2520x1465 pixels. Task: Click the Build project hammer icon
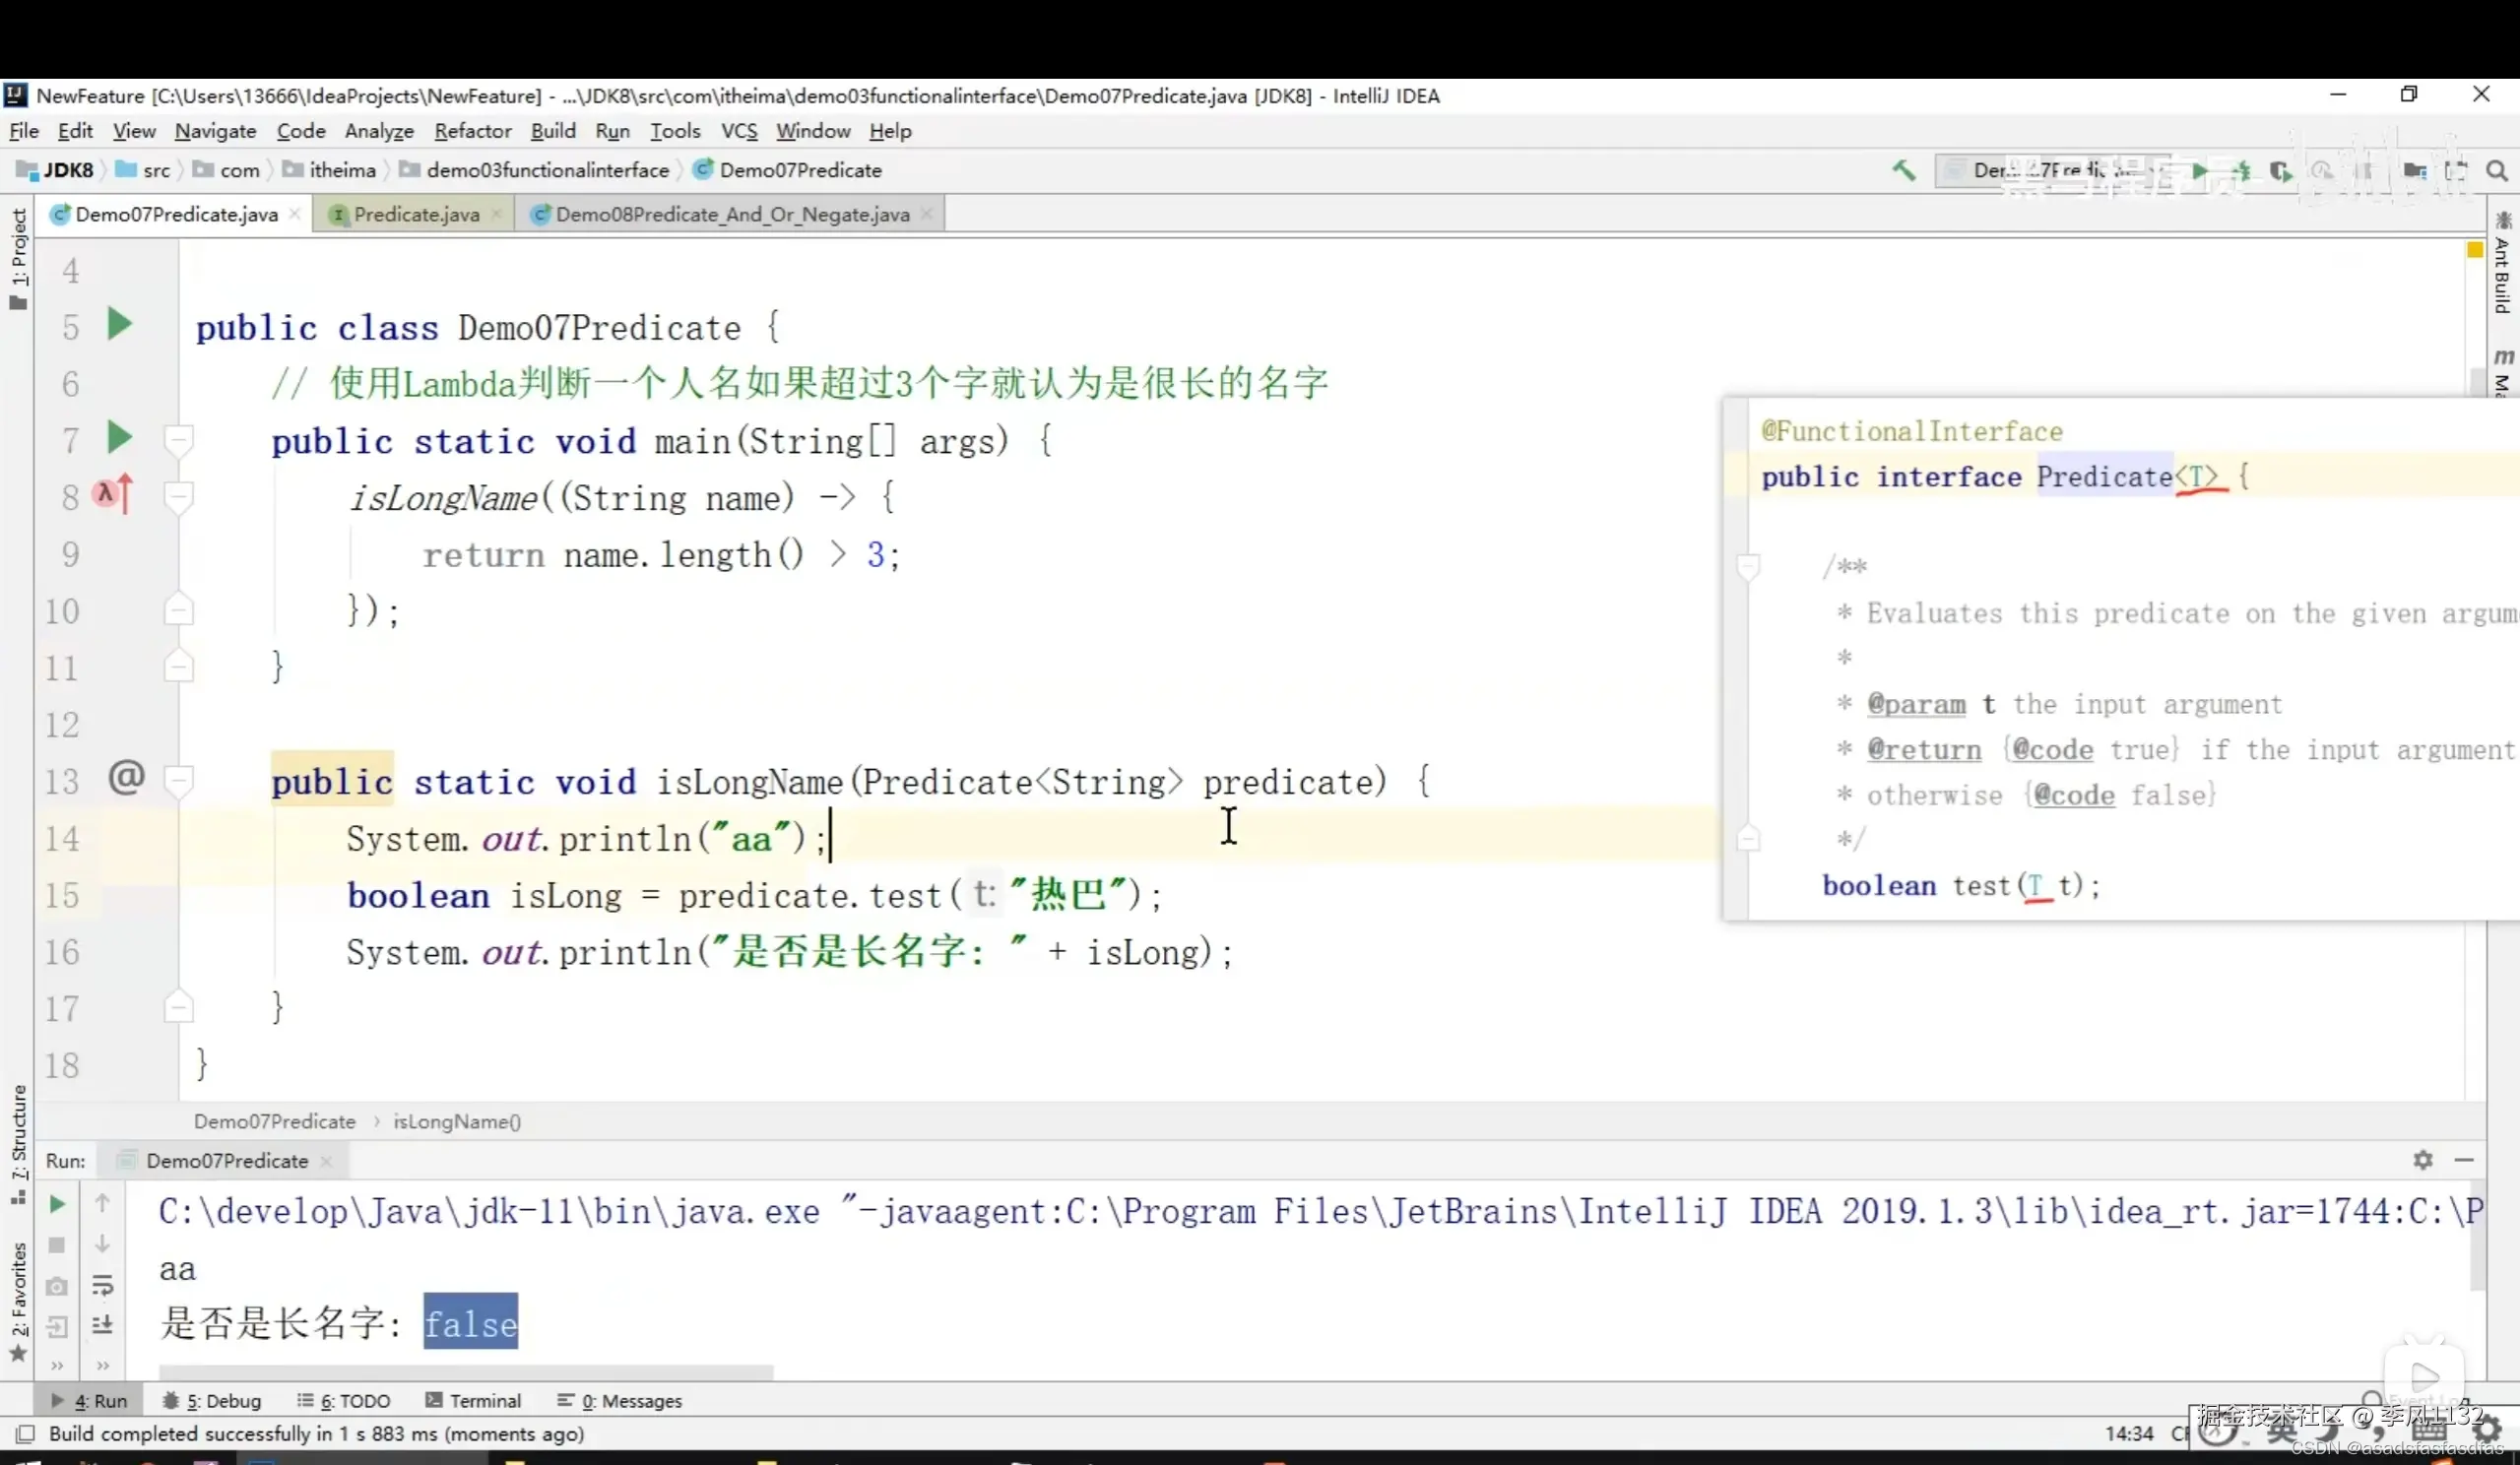[1903, 170]
